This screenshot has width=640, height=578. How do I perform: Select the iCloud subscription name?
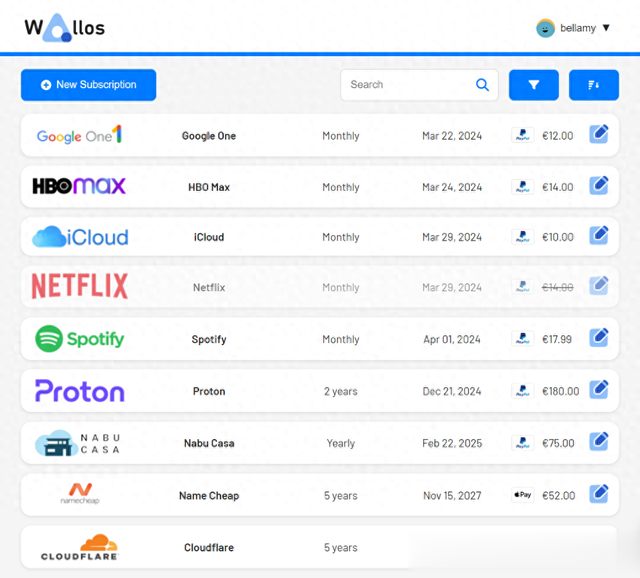tap(209, 237)
